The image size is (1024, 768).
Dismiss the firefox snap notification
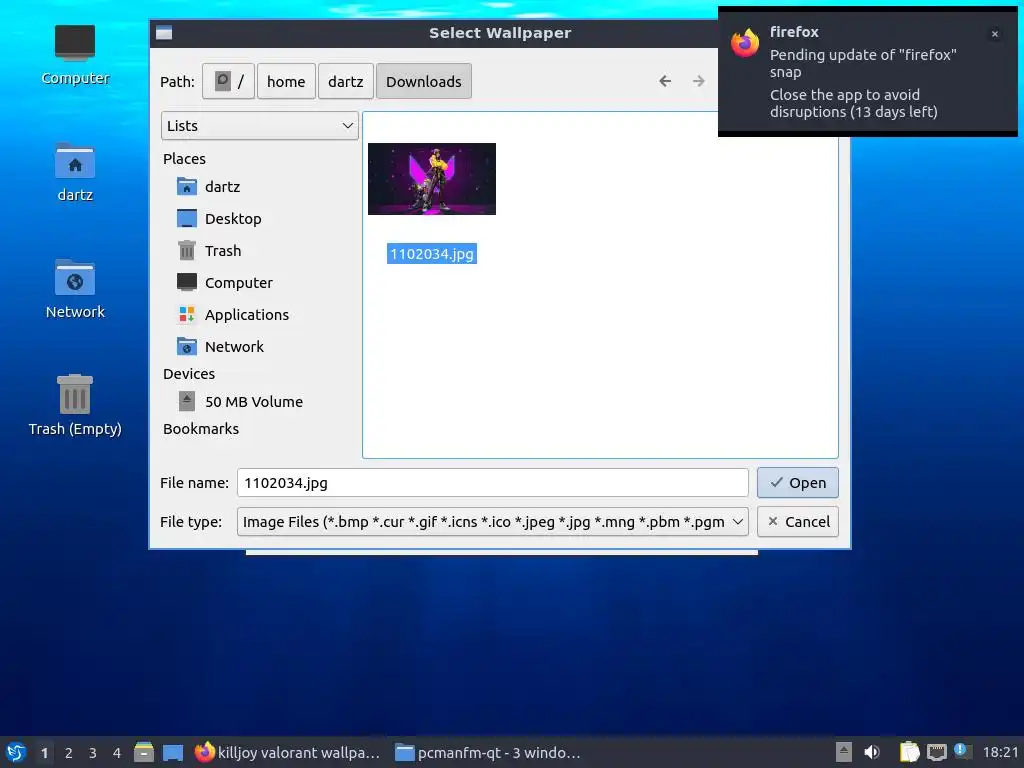(995, 34)
